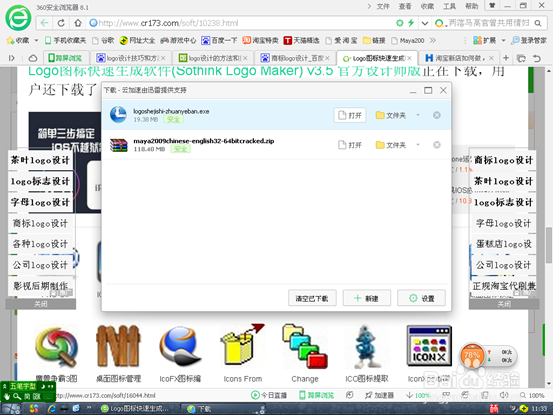This screenshot has height=417, width=553.
Task: Remove maya2009chinese zip from download list
Action: [437, 145]
